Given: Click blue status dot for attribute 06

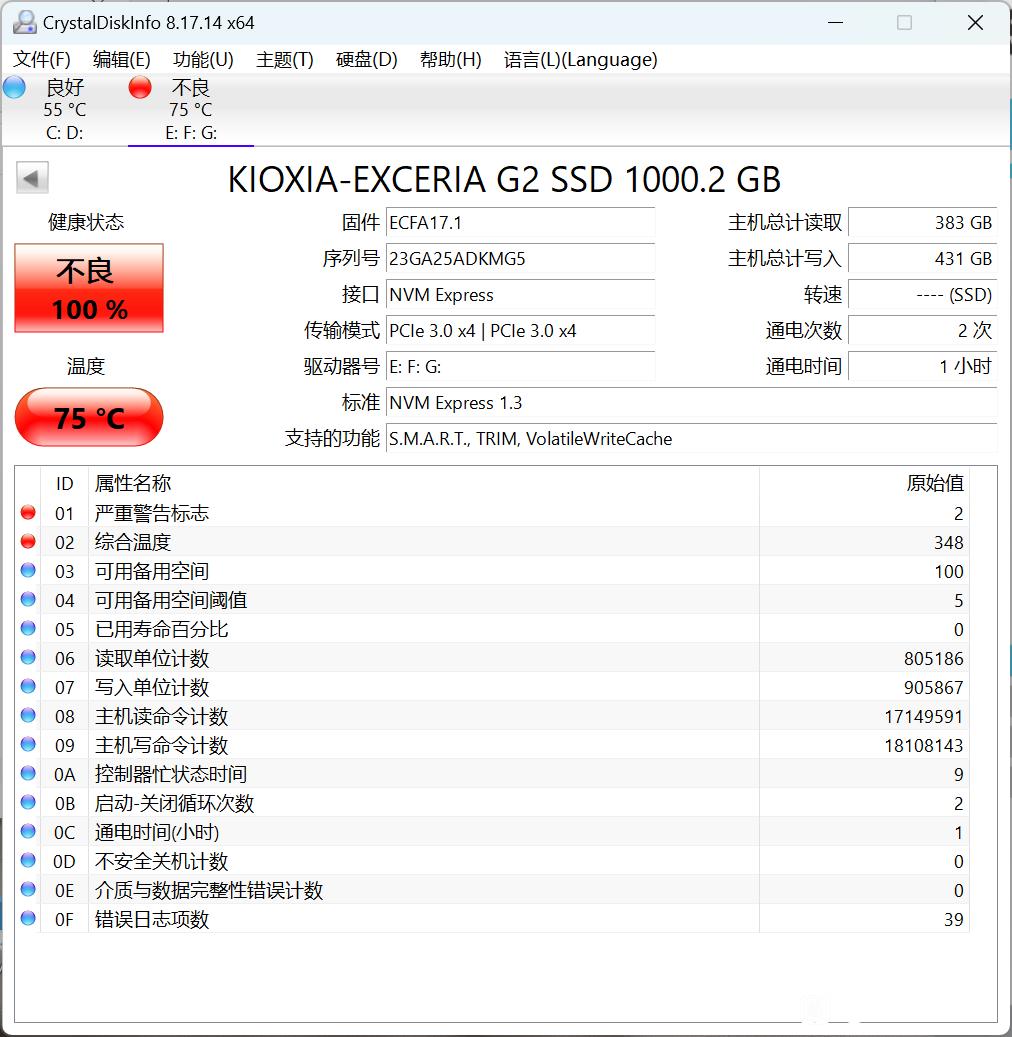Looking at the screenshot, I should 28,657.
